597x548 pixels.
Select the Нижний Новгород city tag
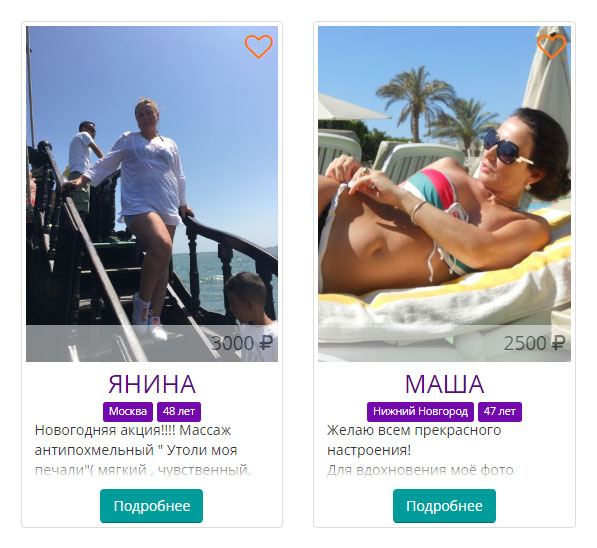tap(420, 412)
